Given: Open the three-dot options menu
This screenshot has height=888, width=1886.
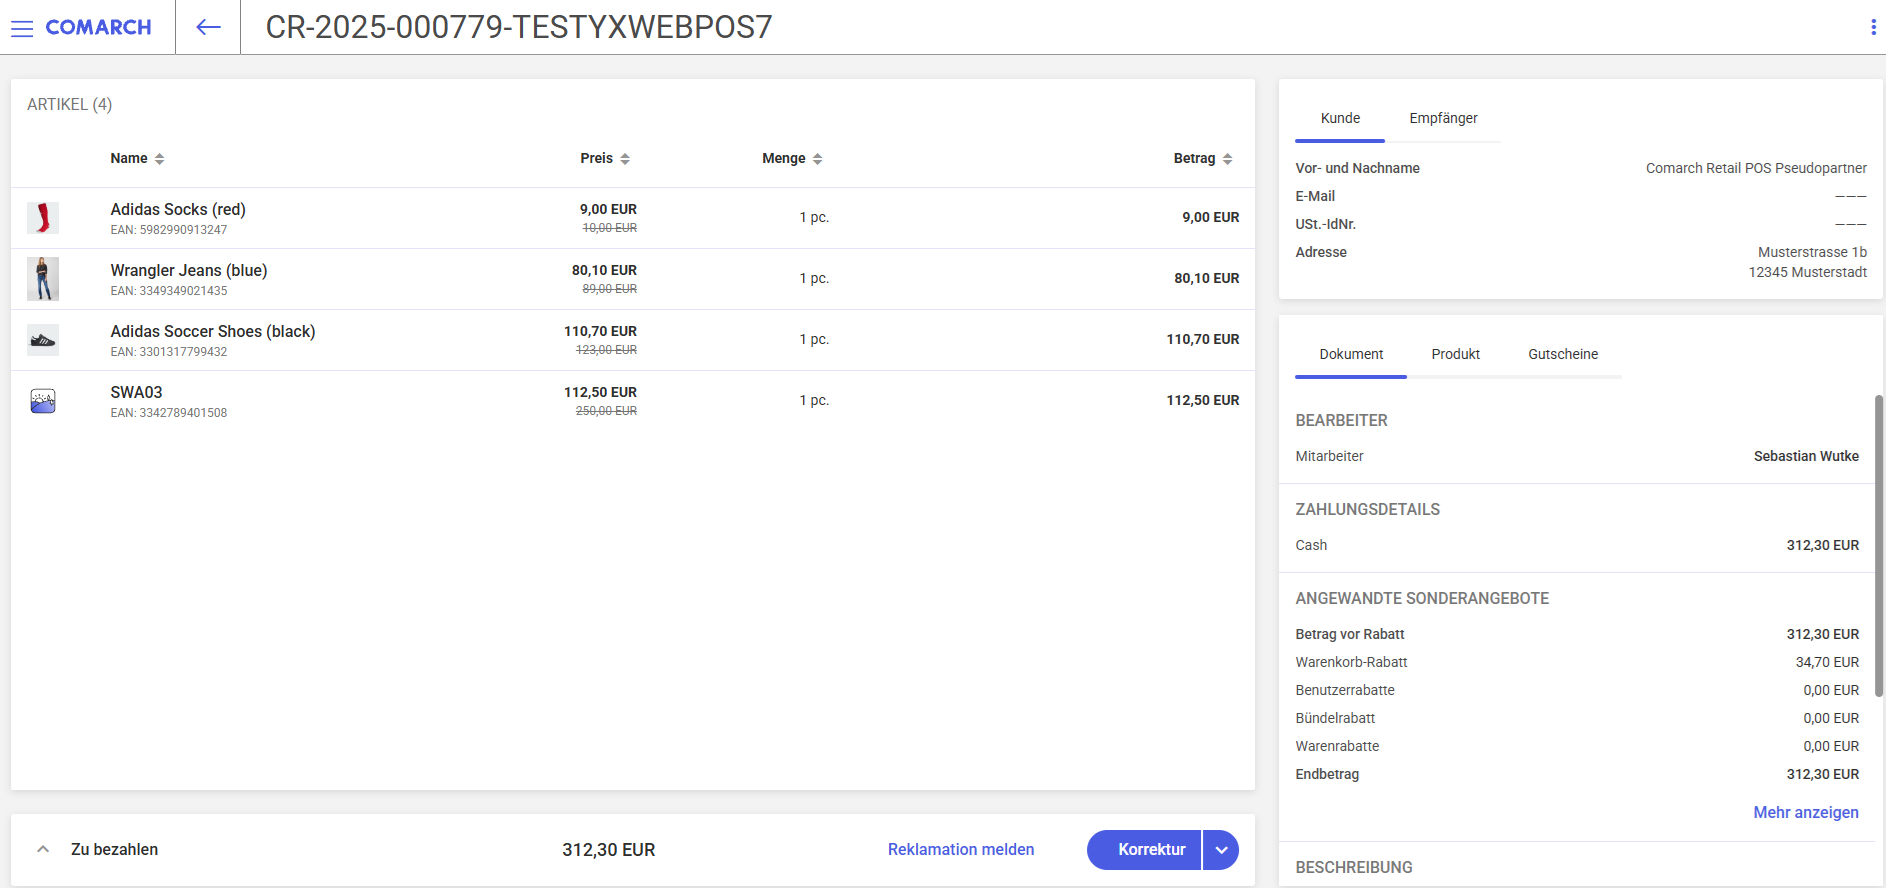Looking at the screenshot, I should (1873, 27).
